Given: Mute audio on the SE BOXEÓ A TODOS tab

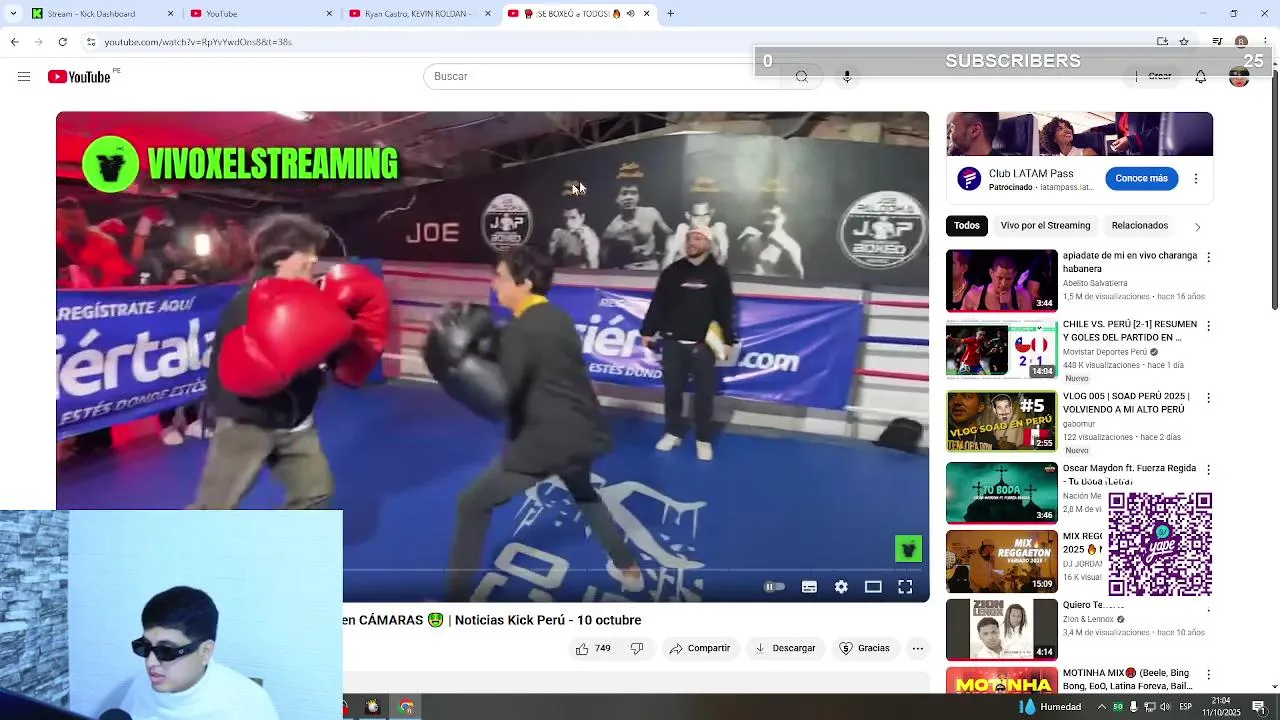Looking at the screenshot, I should click(630, 14).
